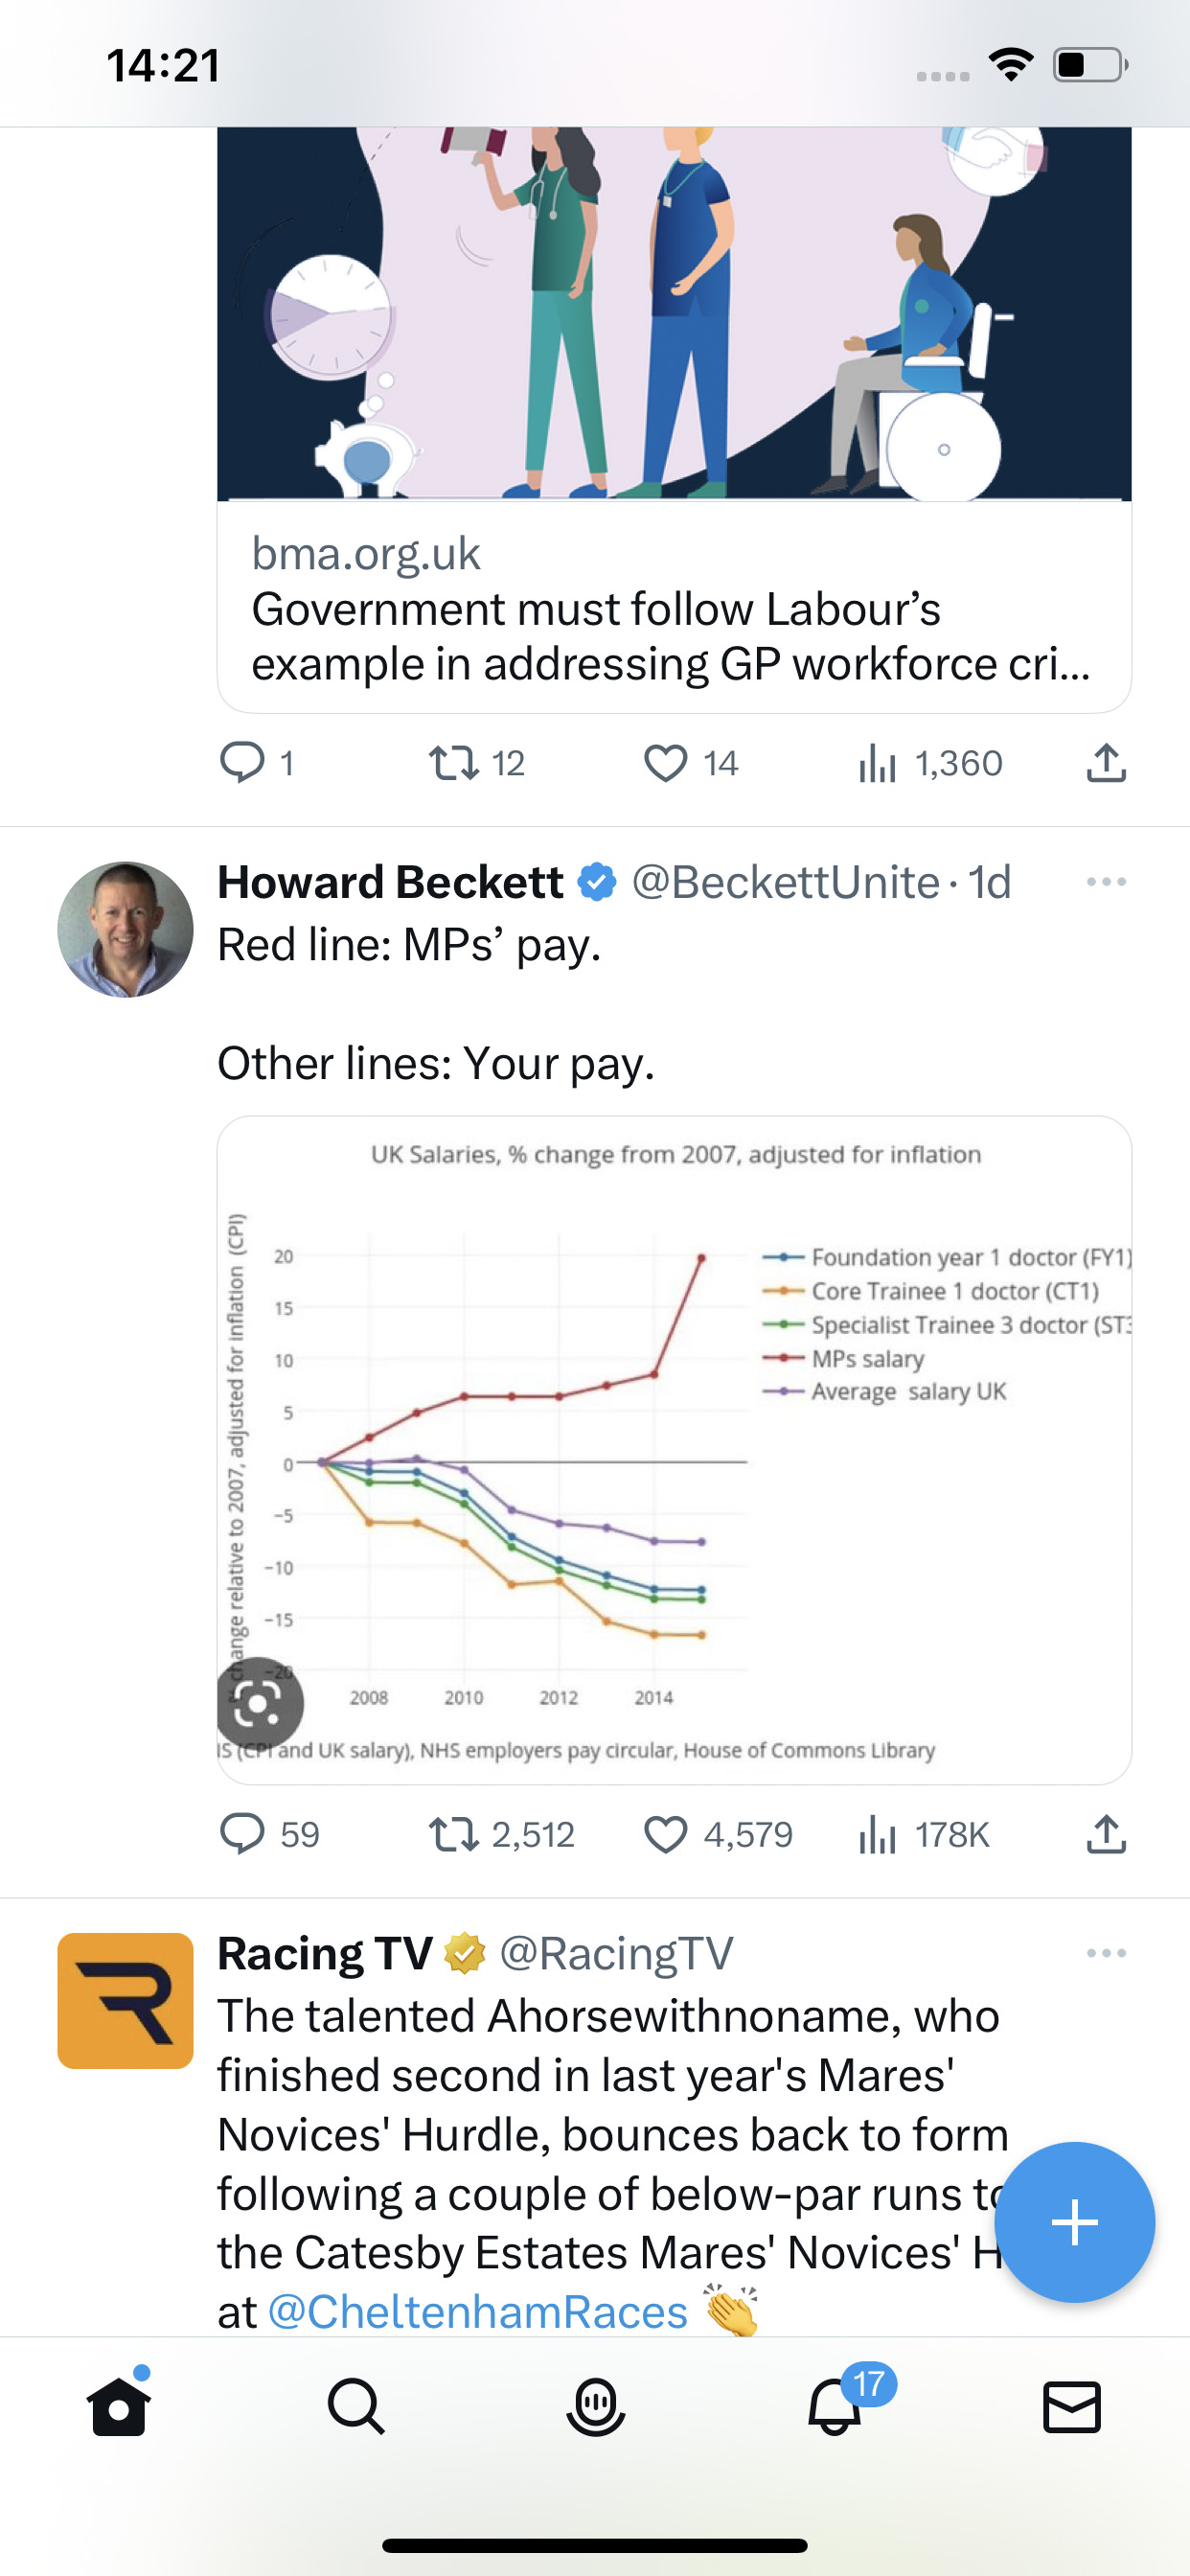Share Howard Beckett's tweet

pyautogui.click(x=1106, y=1834)
